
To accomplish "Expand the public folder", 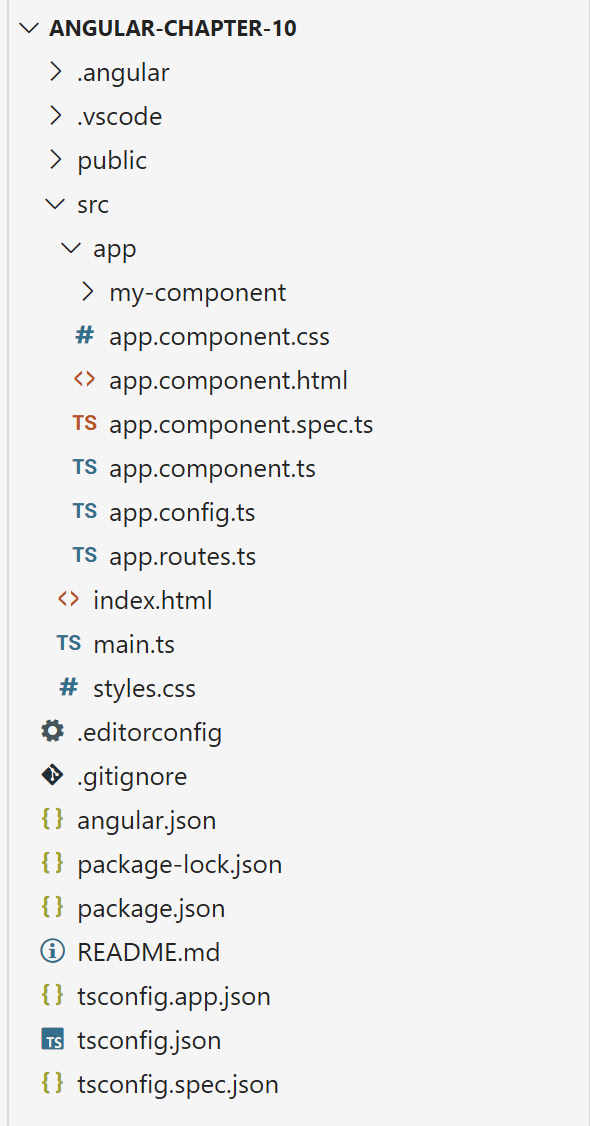I will pyautogui.click(x=56, y=159).
